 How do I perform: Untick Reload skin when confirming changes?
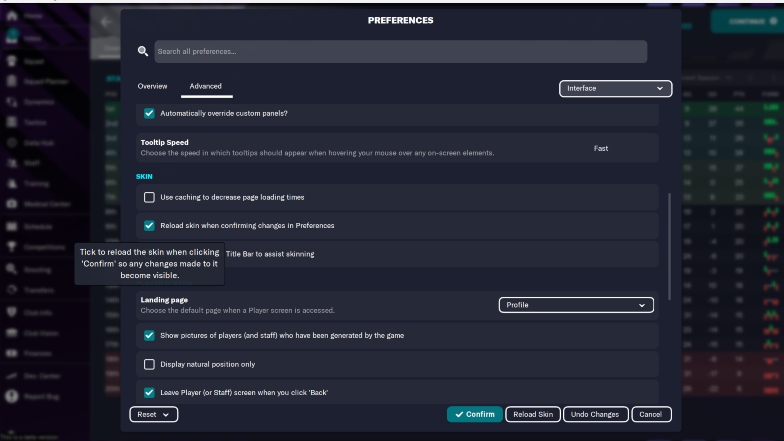[149, 226]
